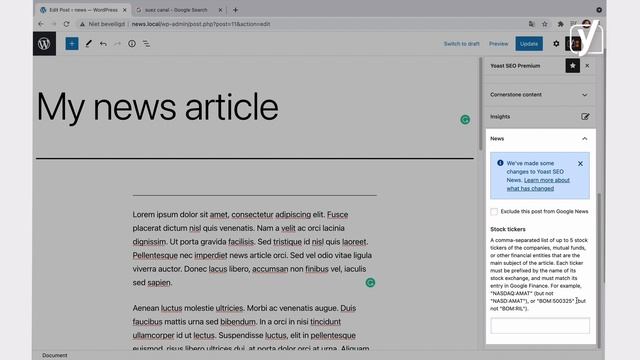Toggle the Yoast SEO sidebar icon
640x360 pixels.
click(x=573, y=44)
